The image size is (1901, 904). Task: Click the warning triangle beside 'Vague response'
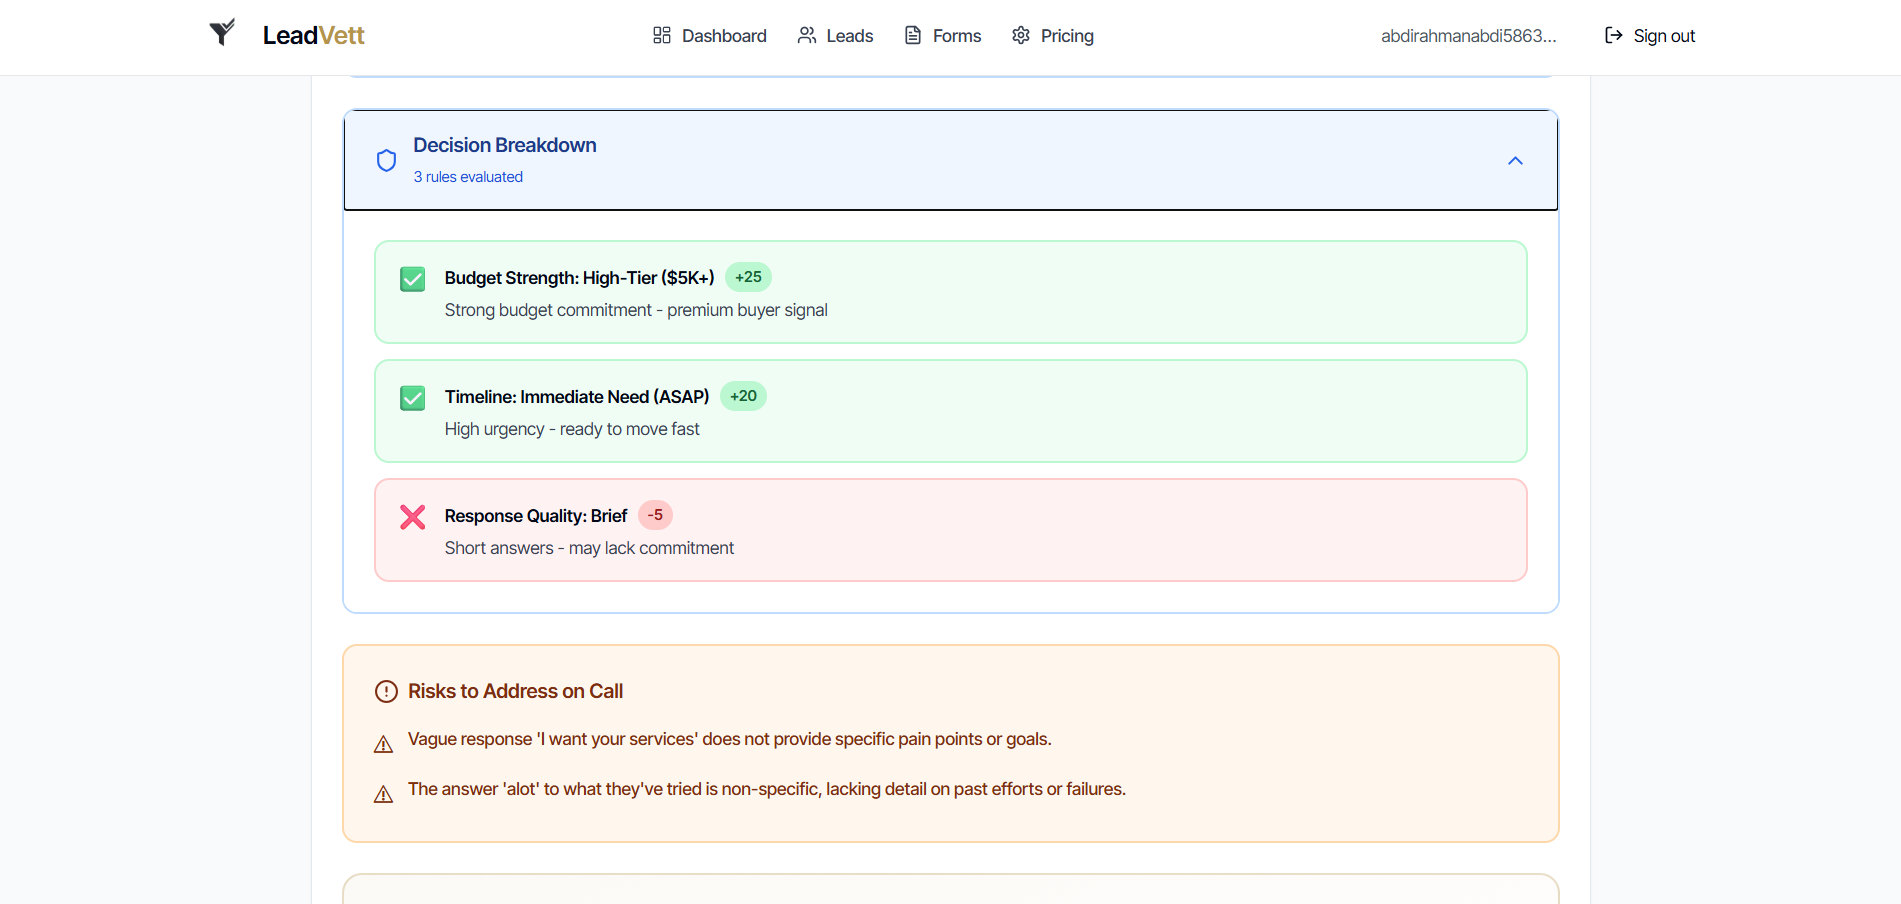[383, 745]
